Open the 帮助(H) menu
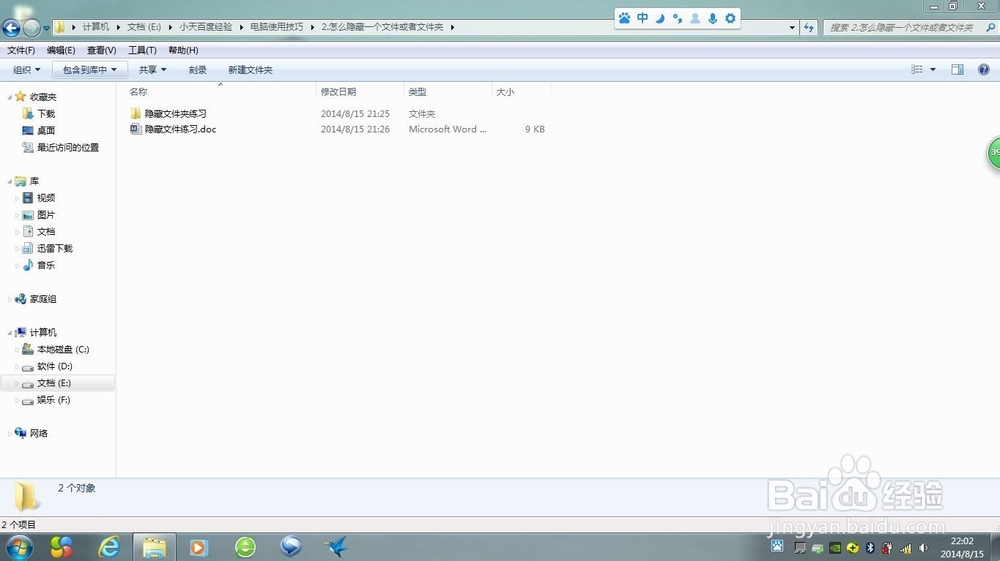Viewport: 1000px width, 561px height. 183,50
